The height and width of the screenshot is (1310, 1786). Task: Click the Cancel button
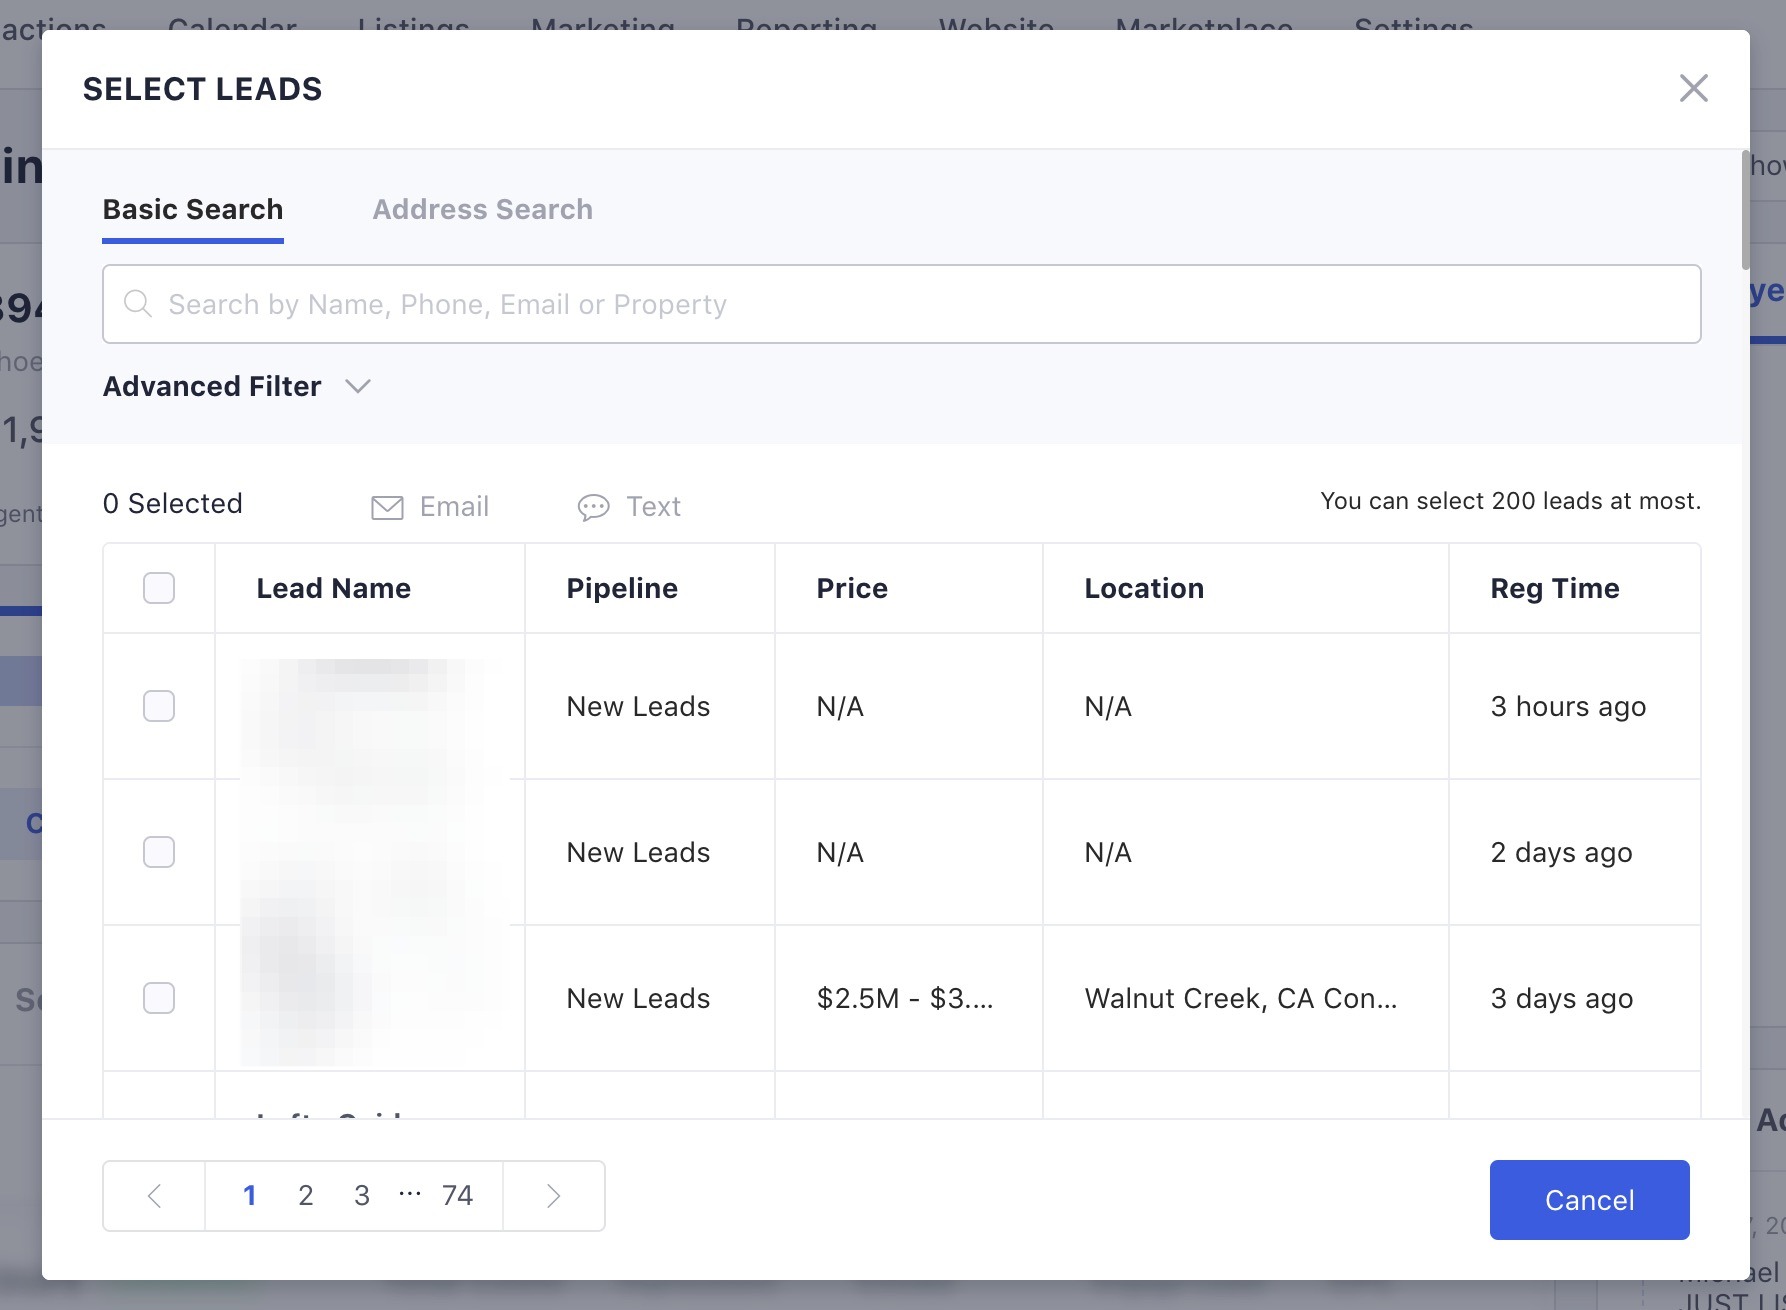click(x=1589, y=1199)
